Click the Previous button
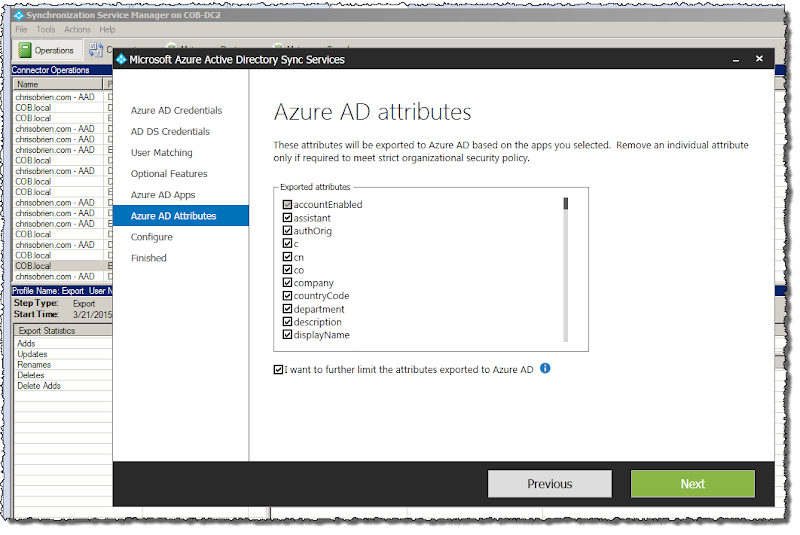 coord(549,483)
